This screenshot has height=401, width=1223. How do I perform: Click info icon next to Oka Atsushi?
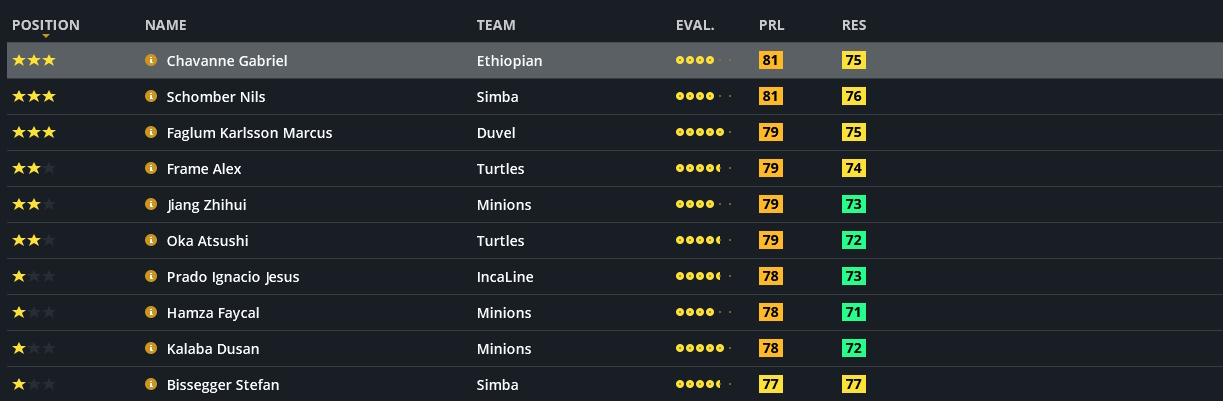point(151,241)
